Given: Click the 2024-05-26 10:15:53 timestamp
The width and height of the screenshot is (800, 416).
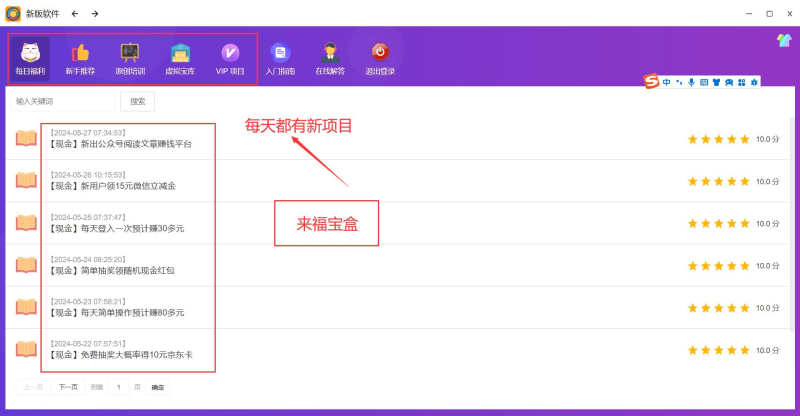Looking at the screenshot, I should pyautogui.click(x=87, y=175).
